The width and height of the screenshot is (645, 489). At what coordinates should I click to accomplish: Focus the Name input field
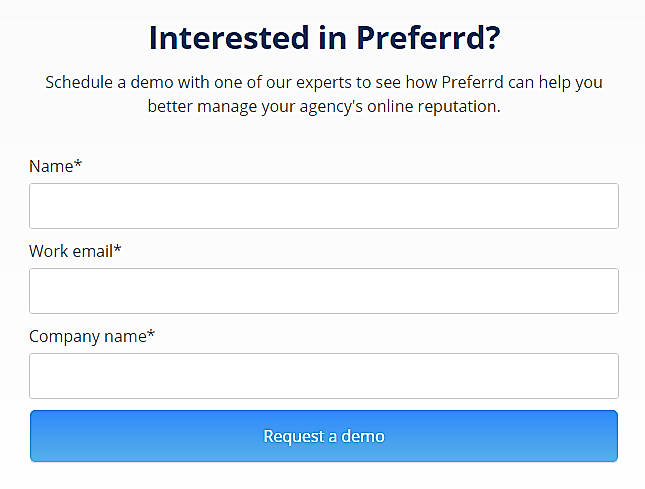(x=323, y=206)
